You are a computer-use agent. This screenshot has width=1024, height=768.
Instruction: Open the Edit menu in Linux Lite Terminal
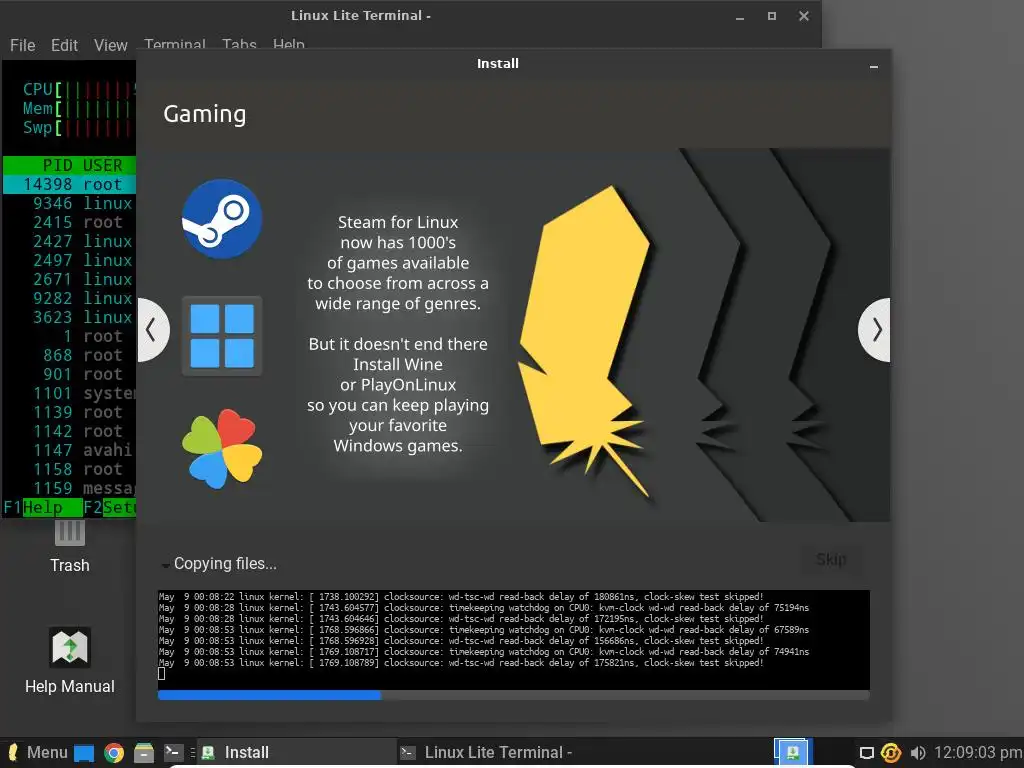pos(64,45)
